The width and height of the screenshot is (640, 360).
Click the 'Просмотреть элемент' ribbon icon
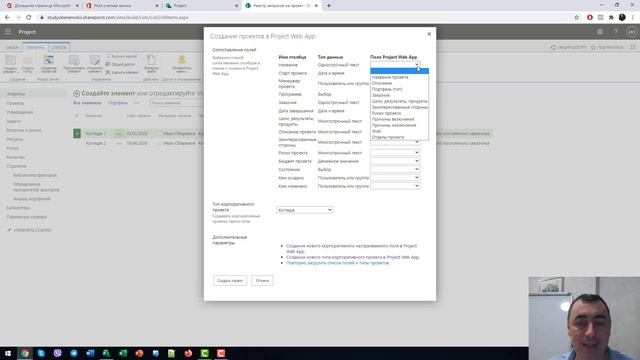(x=74, y=64)
